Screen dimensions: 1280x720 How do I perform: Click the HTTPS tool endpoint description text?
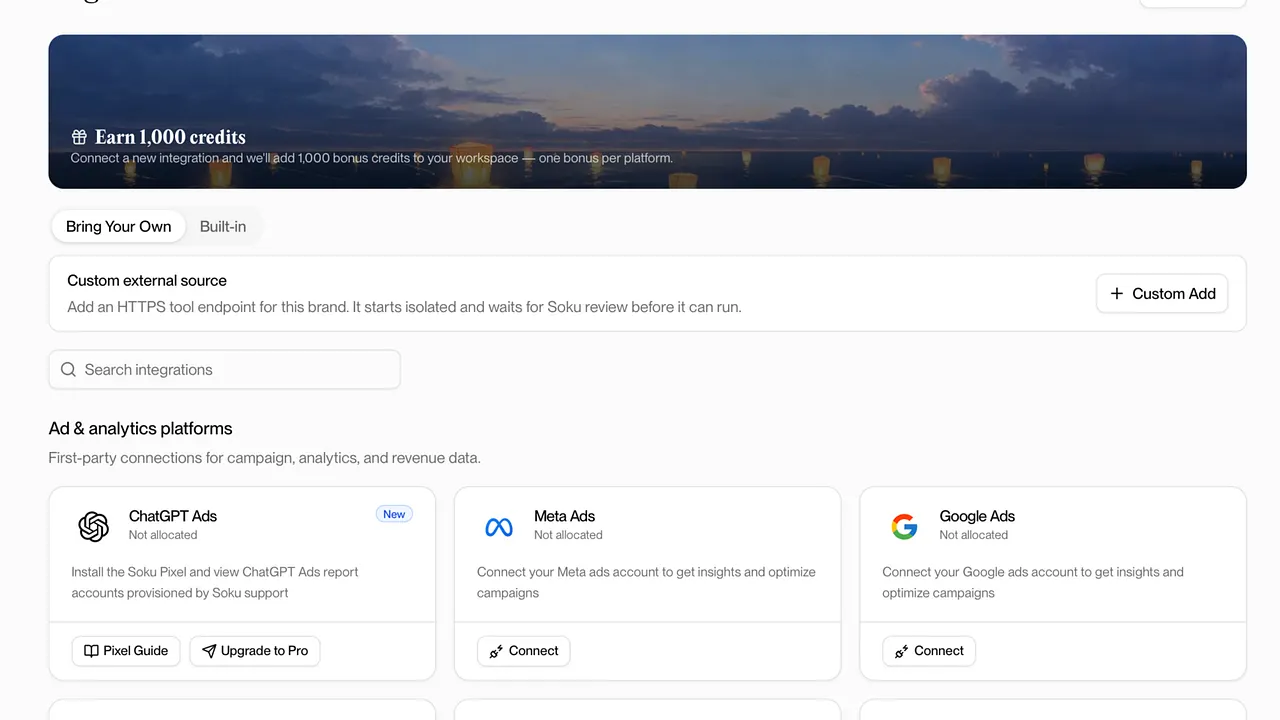404,307
